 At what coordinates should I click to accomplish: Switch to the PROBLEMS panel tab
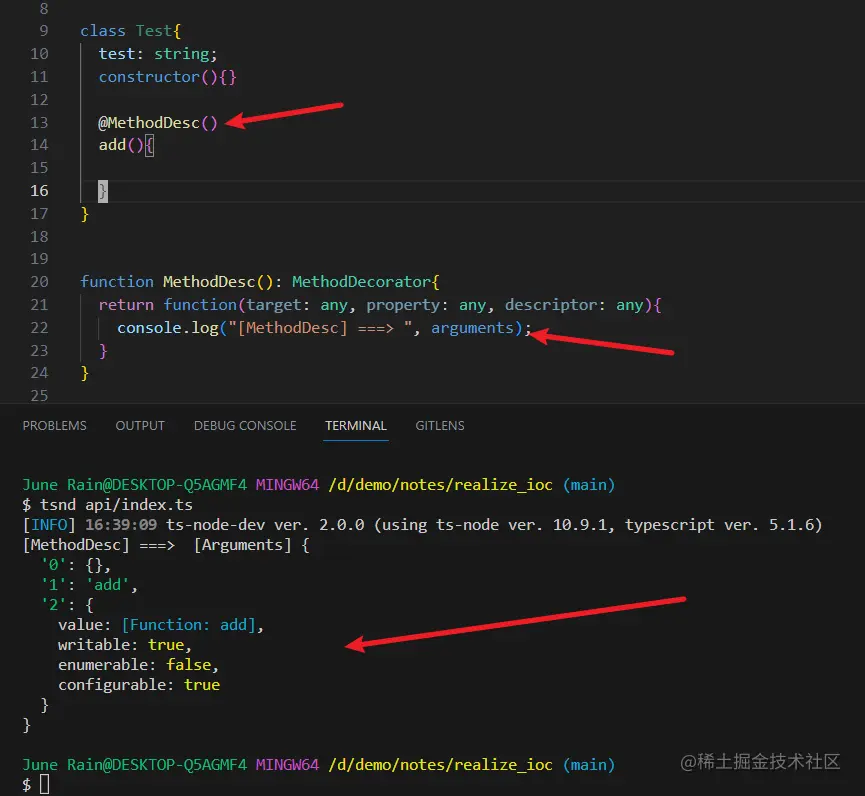(x=55, y=425)
